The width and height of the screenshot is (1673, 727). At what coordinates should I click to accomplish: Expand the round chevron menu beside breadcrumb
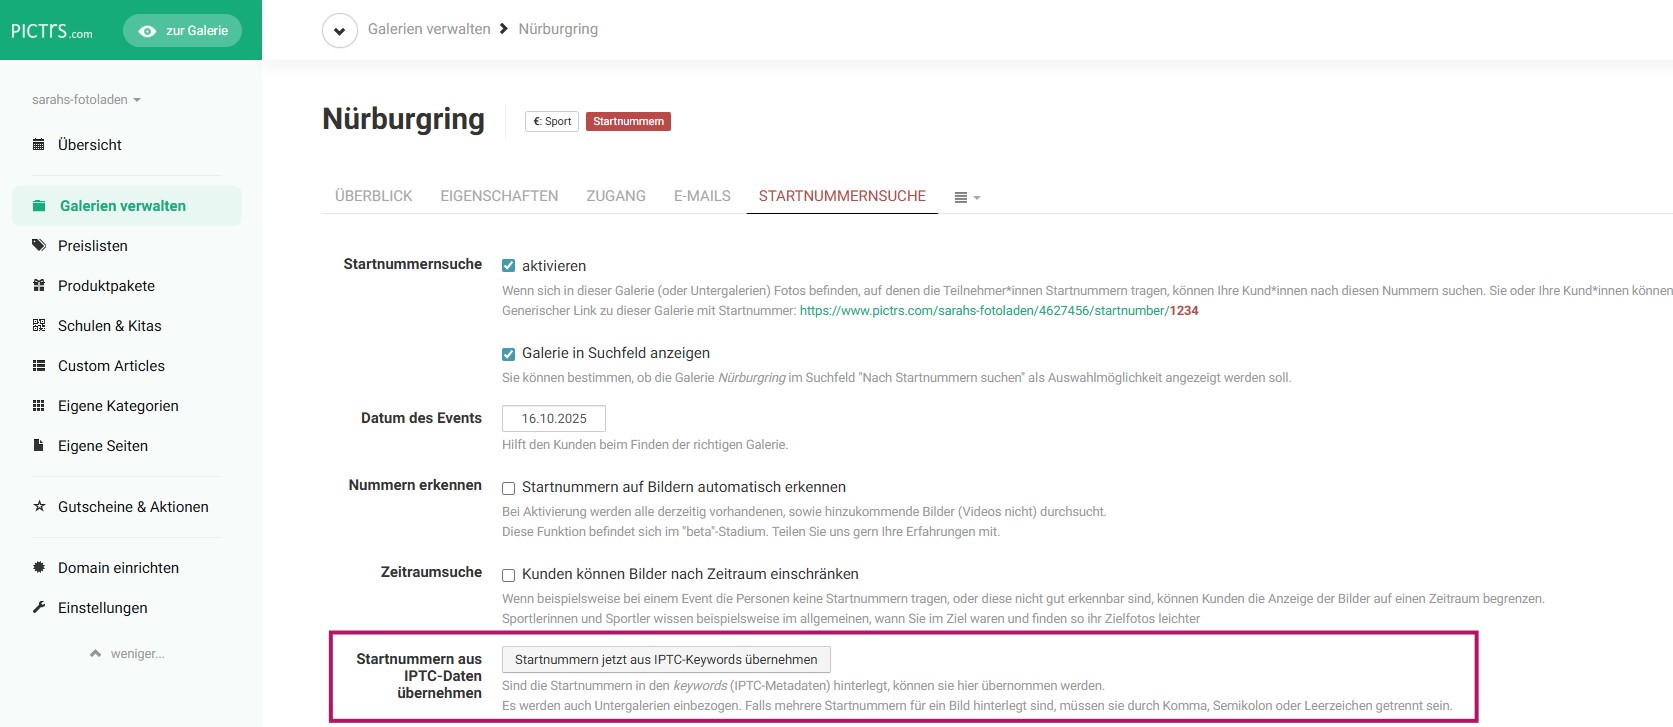[340, 31]
